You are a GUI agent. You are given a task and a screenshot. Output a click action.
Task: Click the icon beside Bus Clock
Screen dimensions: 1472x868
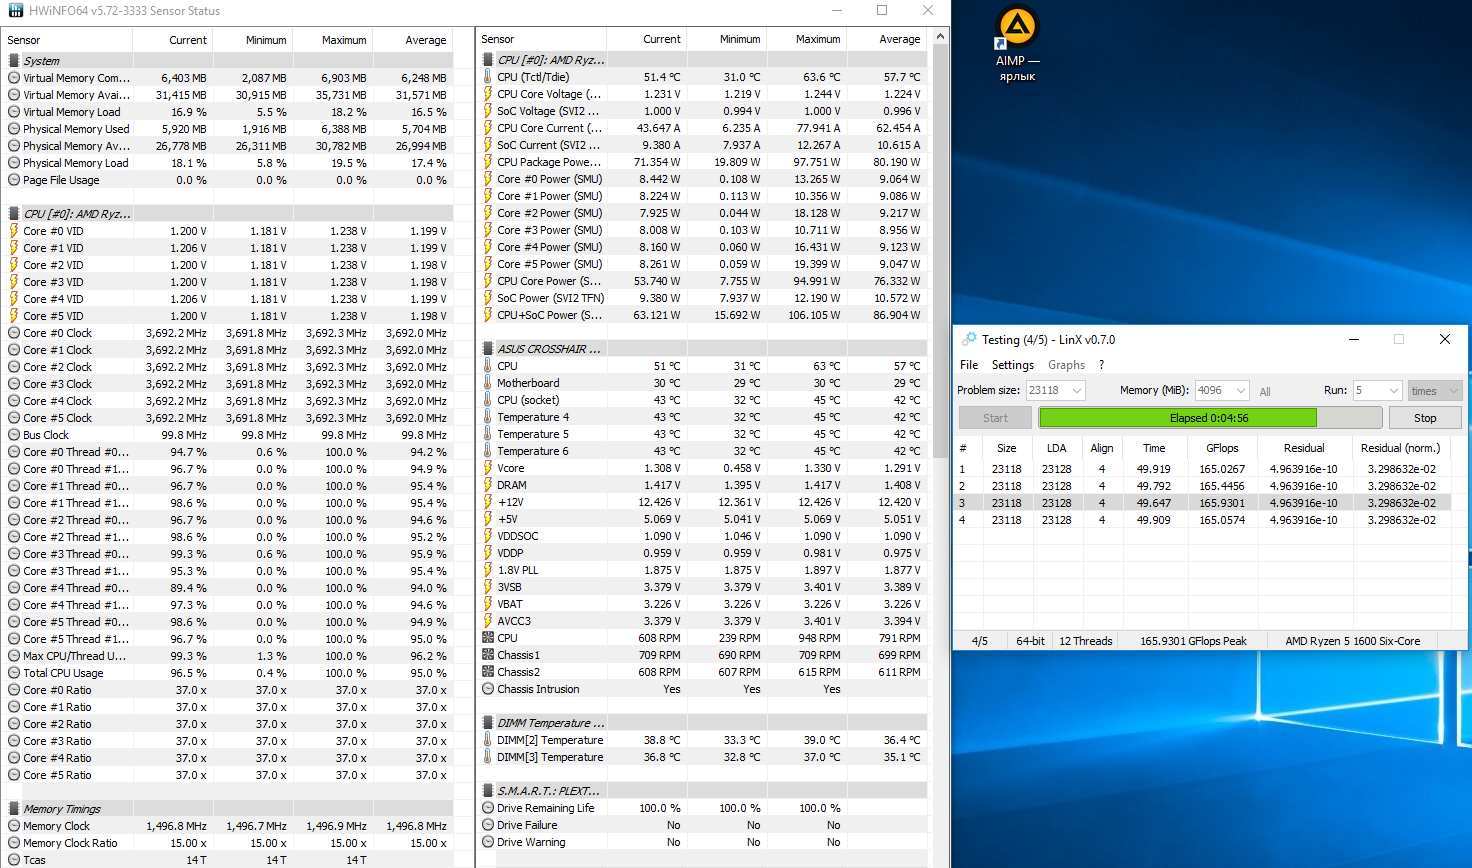click(x=14, y=435)
